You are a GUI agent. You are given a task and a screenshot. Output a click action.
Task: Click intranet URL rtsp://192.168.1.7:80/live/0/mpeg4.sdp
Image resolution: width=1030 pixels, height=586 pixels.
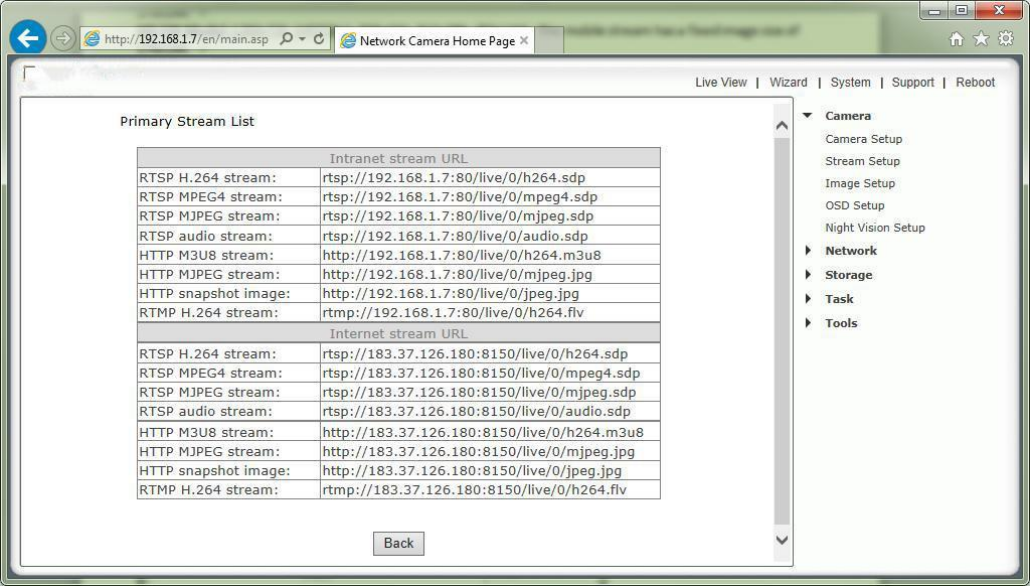pyautogui.click(x=460, y=196)
